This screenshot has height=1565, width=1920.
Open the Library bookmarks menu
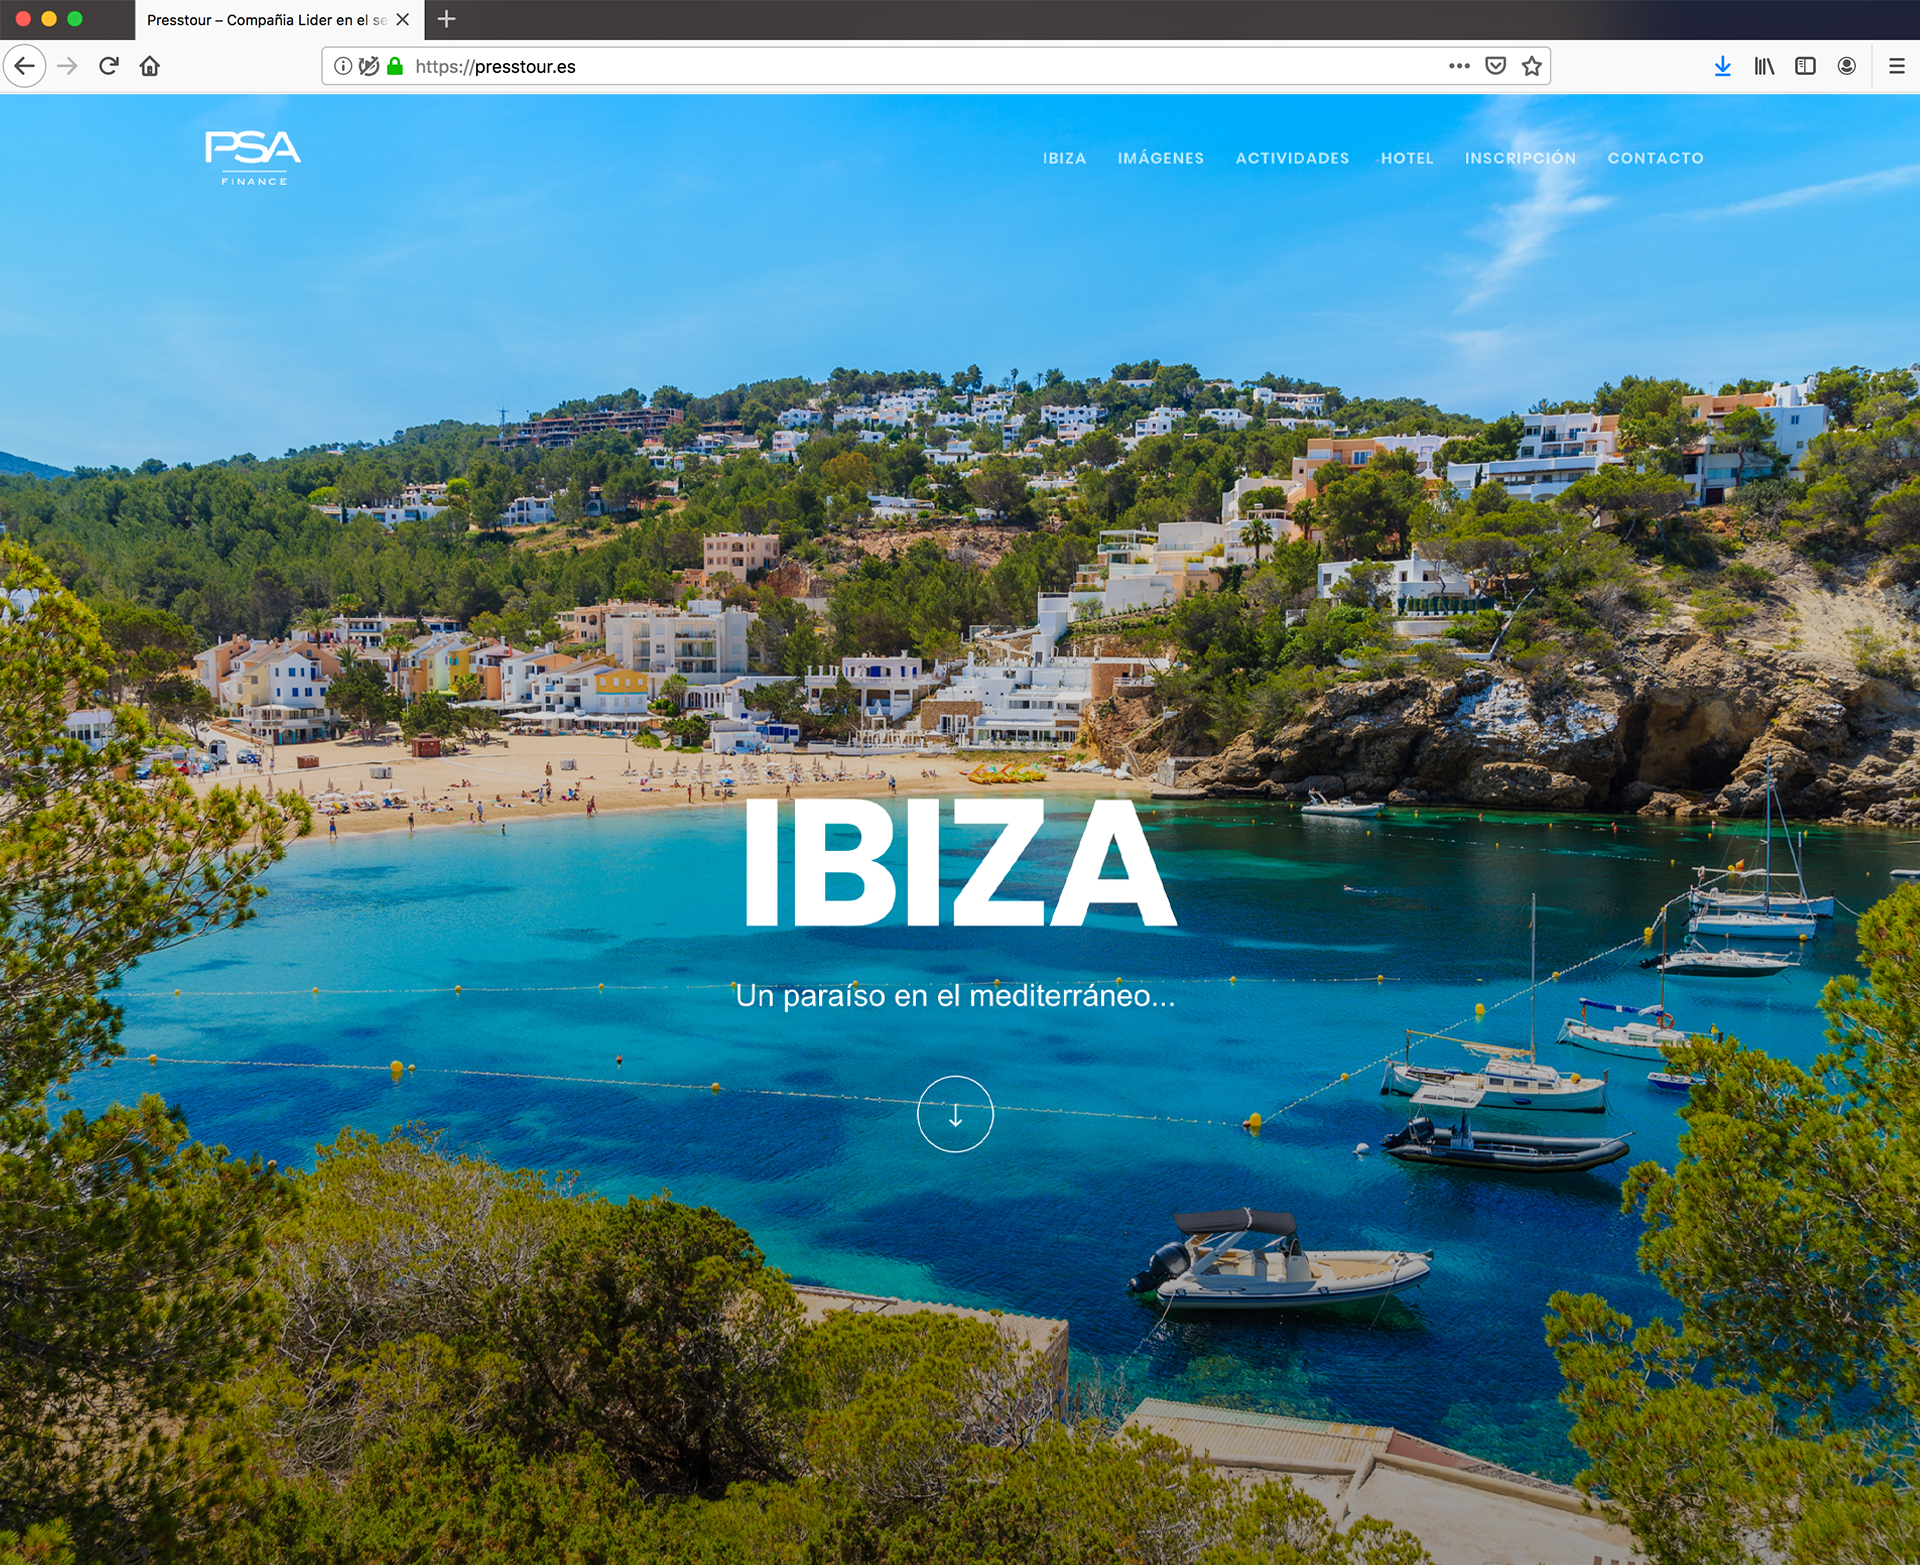click(1764, 66)
